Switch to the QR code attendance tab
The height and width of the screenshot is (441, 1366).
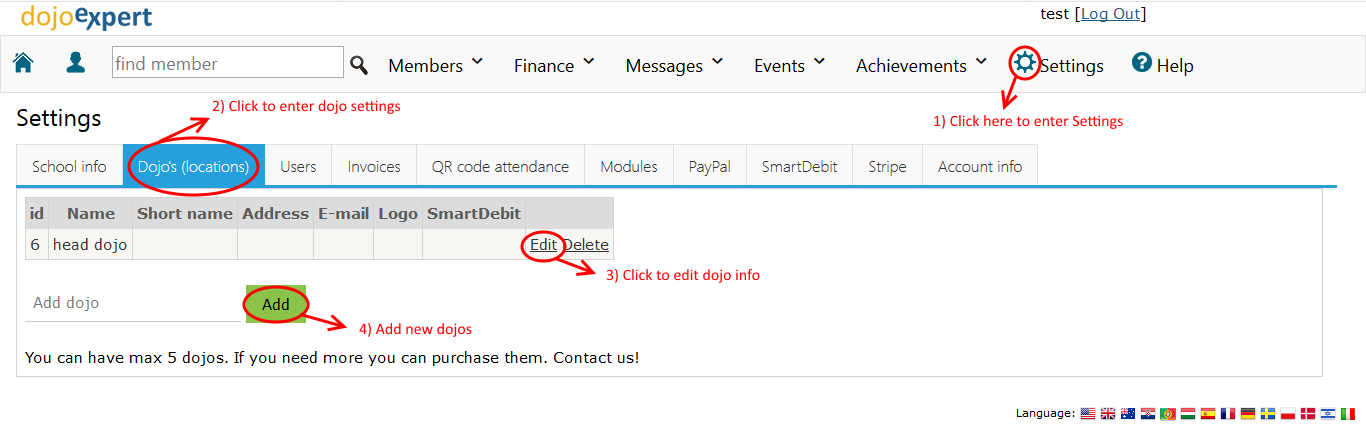coord(500,166)
